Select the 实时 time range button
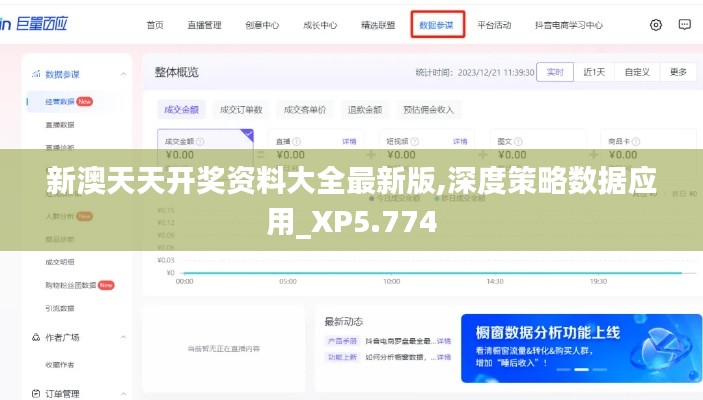Image resolution: width=703 pixels, height=400 pixels. coord(555,72)
